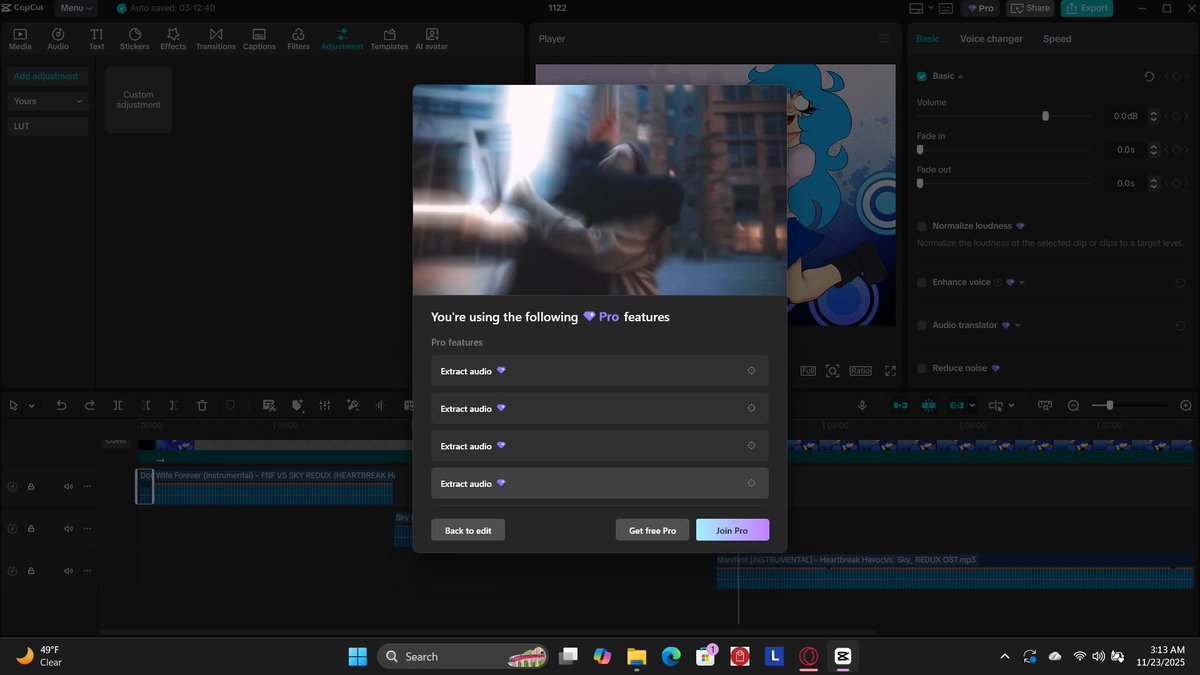Expand the Audio translator options arrow
The height and width of the screenshot is (675, 1200).
[x=1018, y=326]
